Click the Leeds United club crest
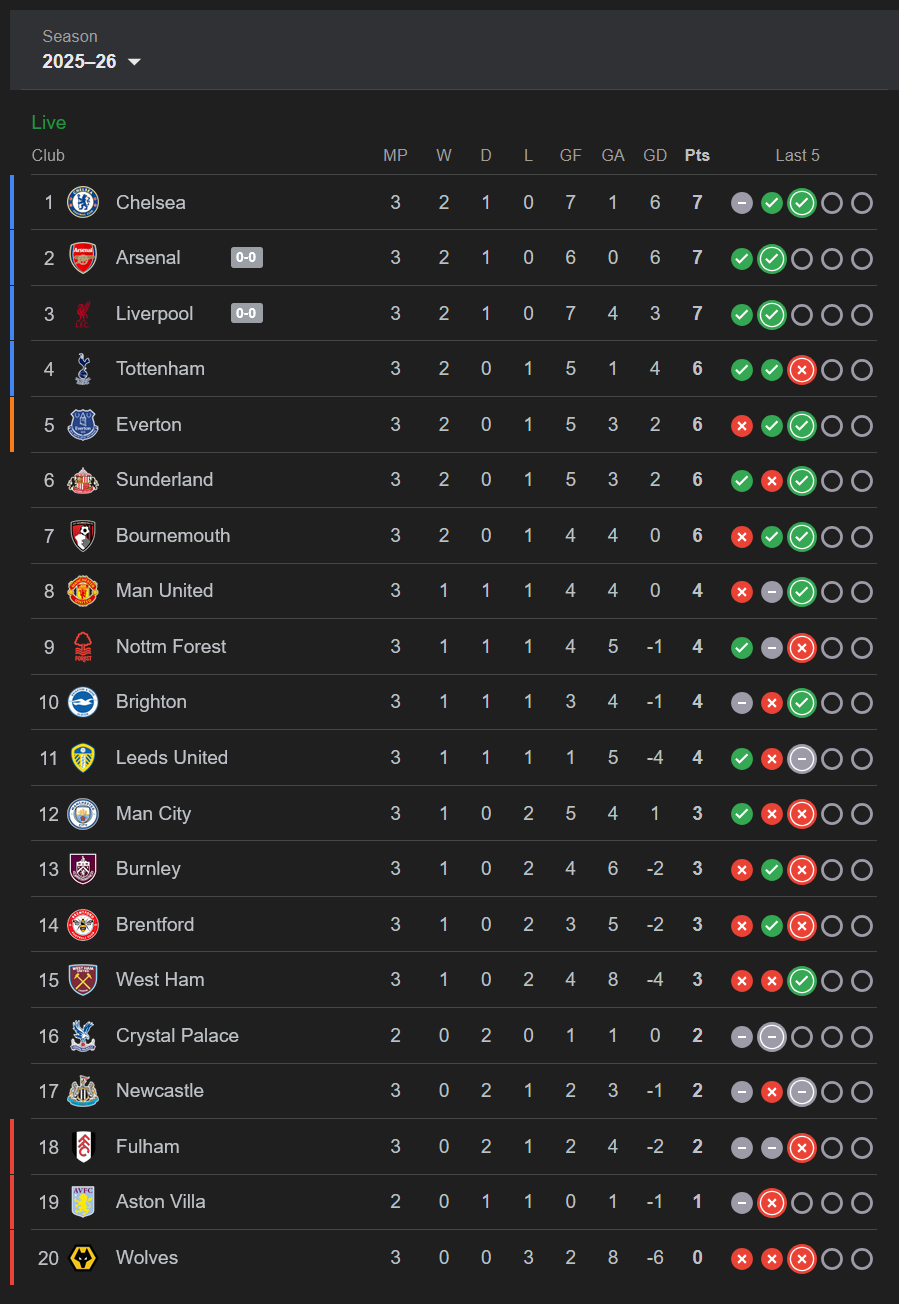The height and width of the screenshot is (1304, 899). click(x=83, y=758)
